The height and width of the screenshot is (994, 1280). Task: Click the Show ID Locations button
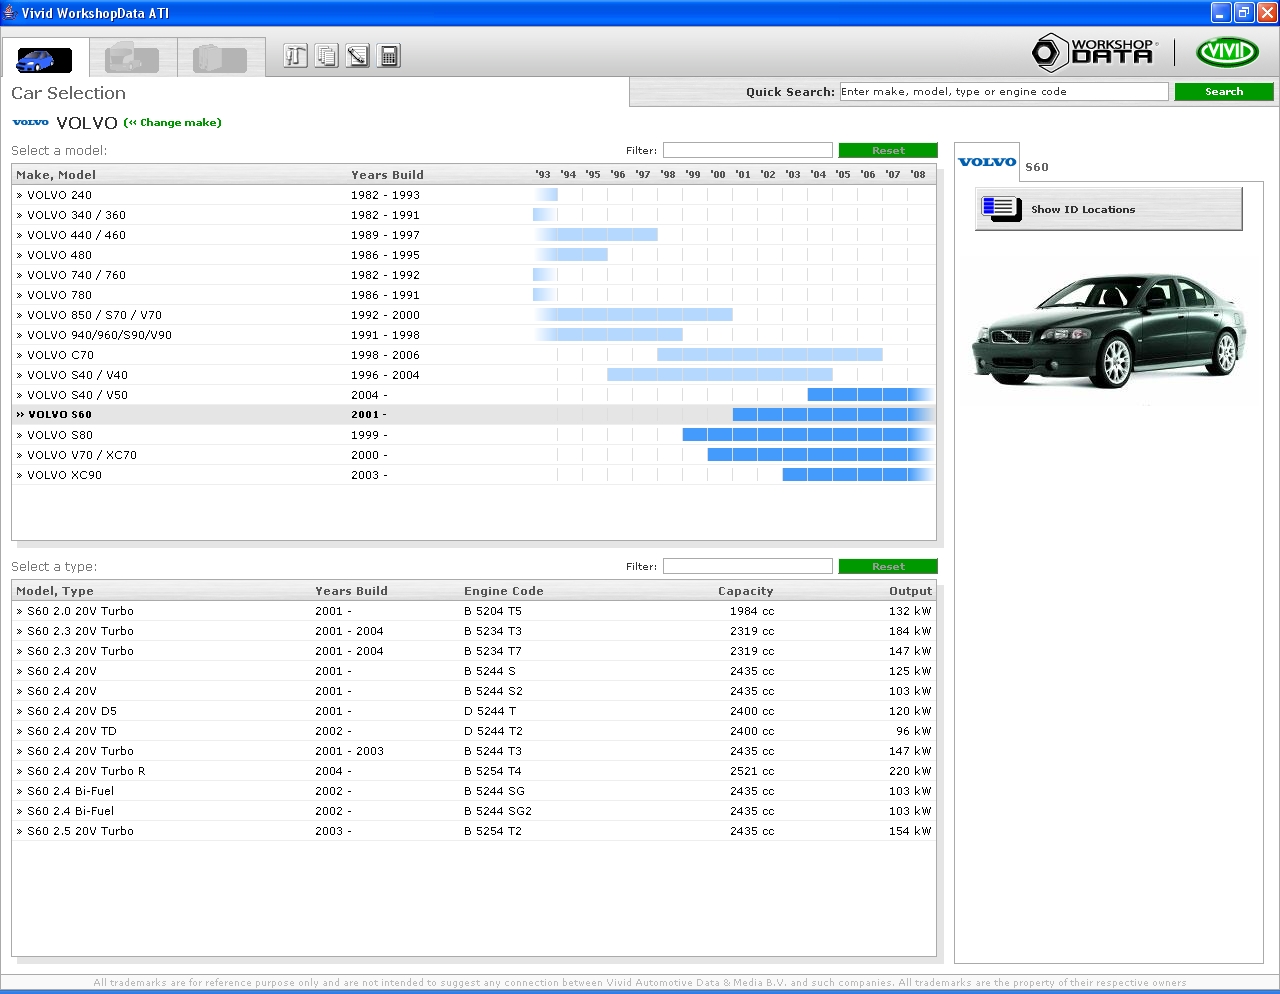pyautogui.click(x=1109, y=209)
